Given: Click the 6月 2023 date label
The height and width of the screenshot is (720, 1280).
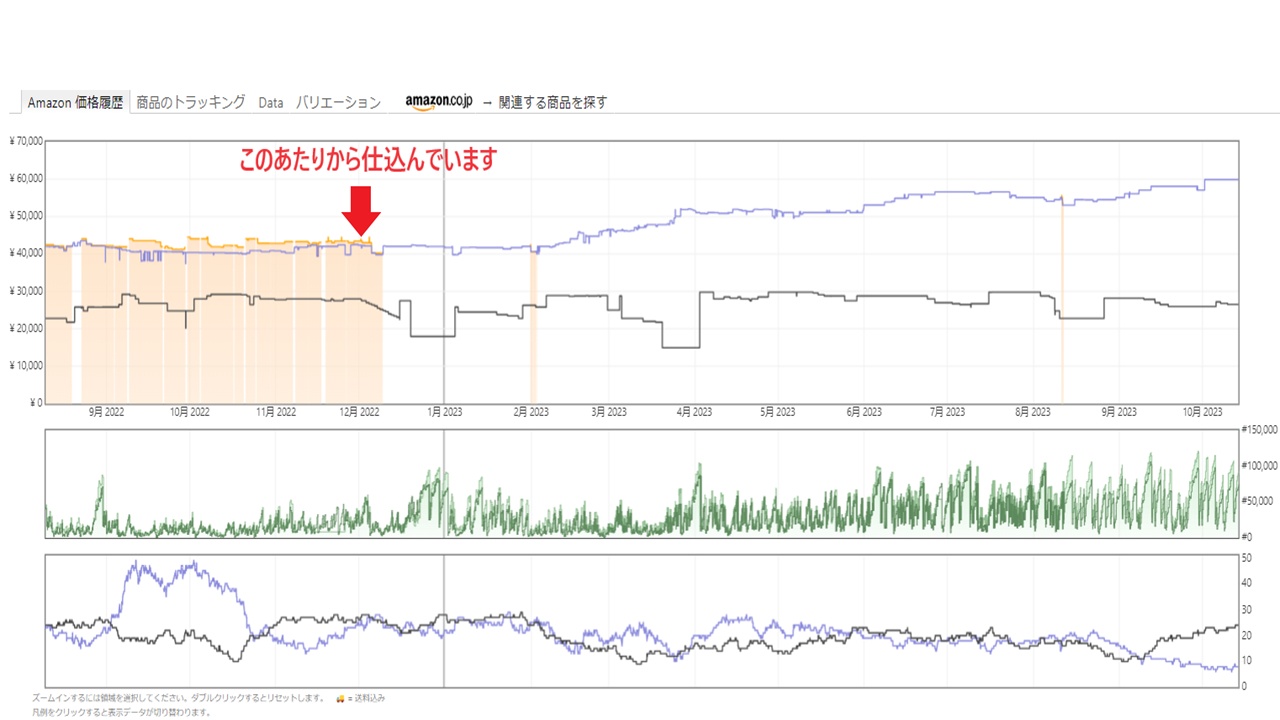Looking at the screenshot, I should [864, 412].
